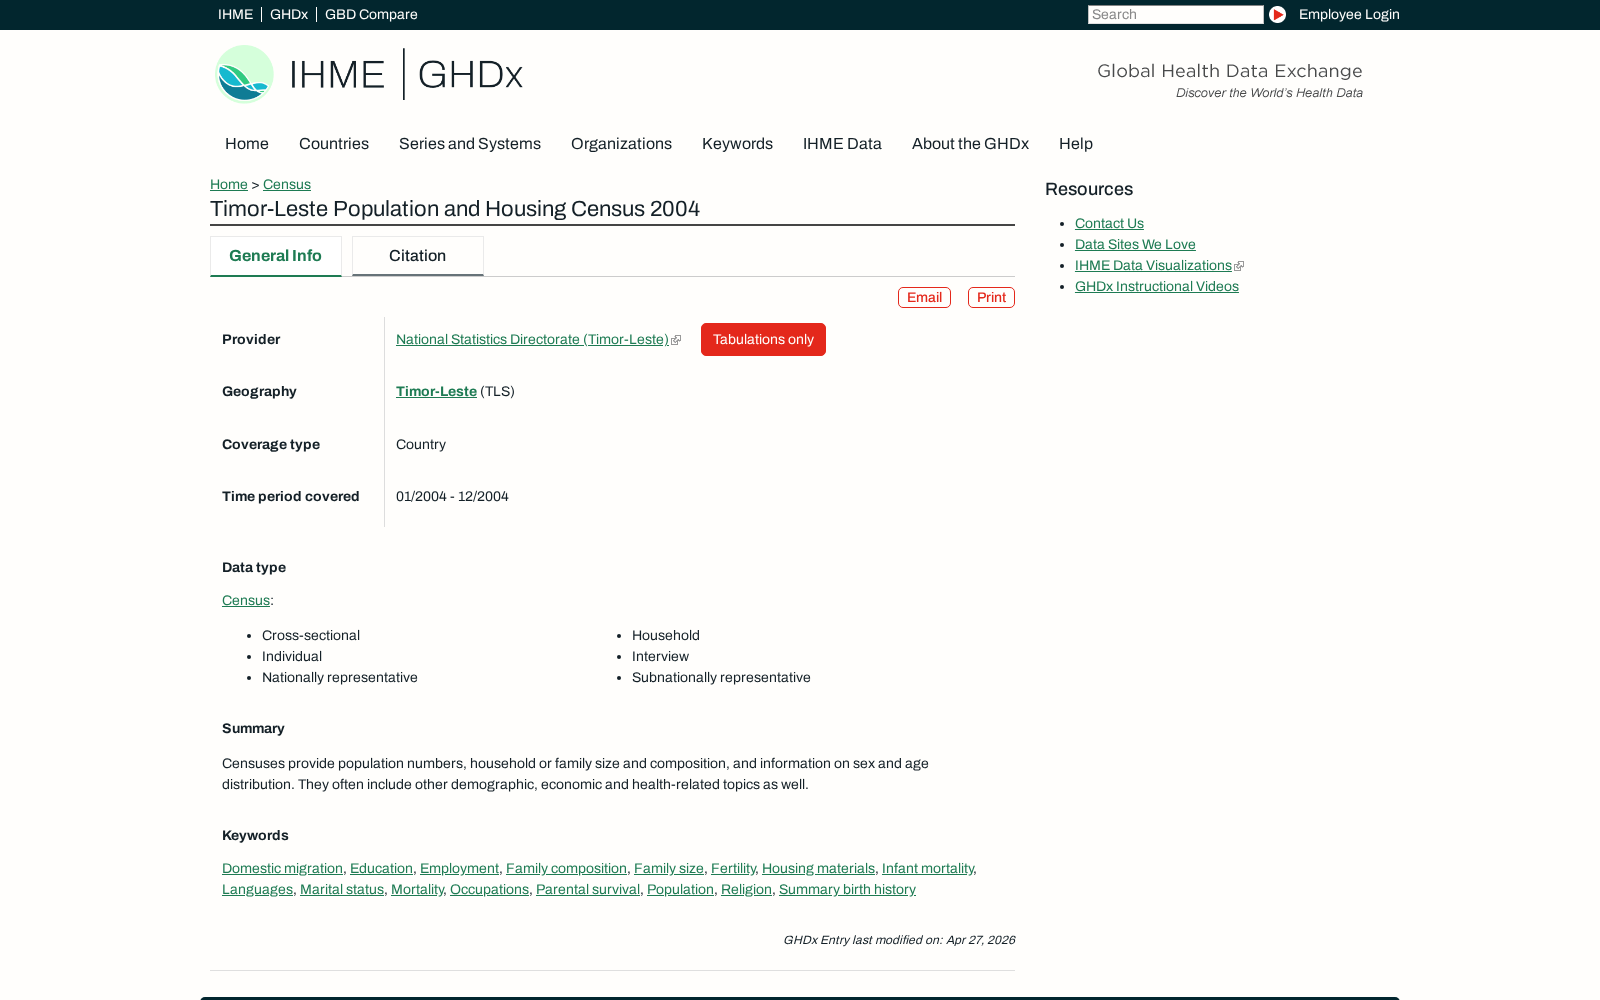
Task: Open the Marital status keyword
Action: 342,889
